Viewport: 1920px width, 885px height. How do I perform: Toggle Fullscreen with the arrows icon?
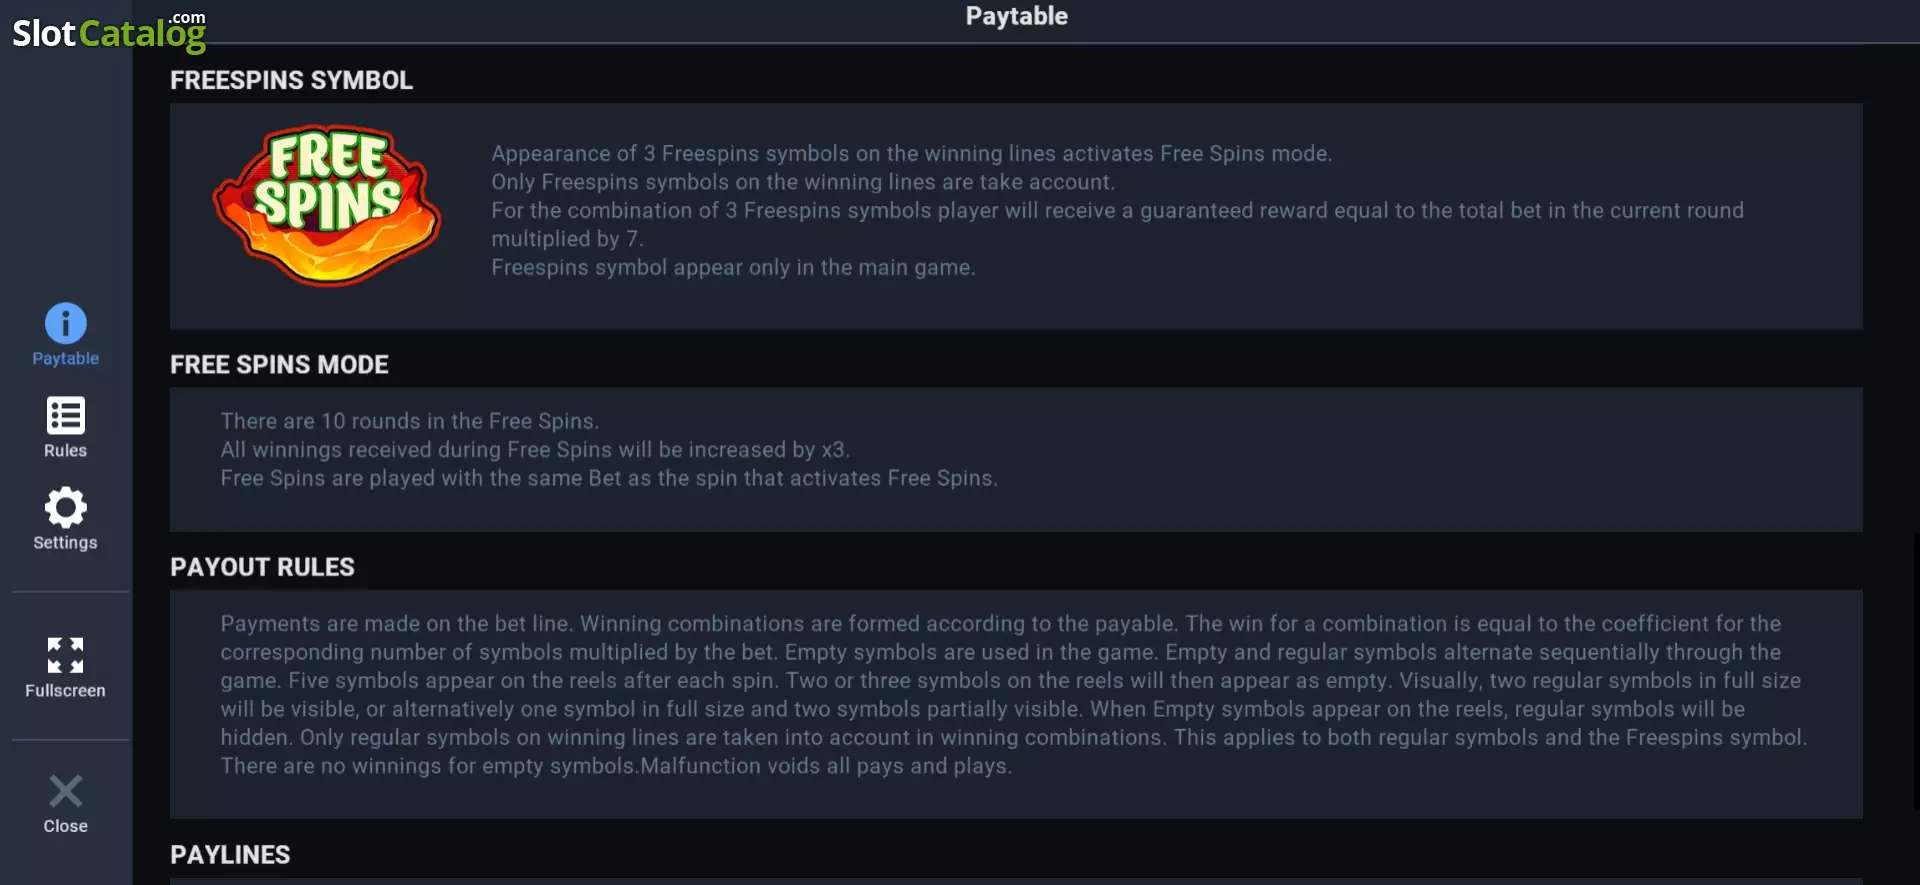66,655
